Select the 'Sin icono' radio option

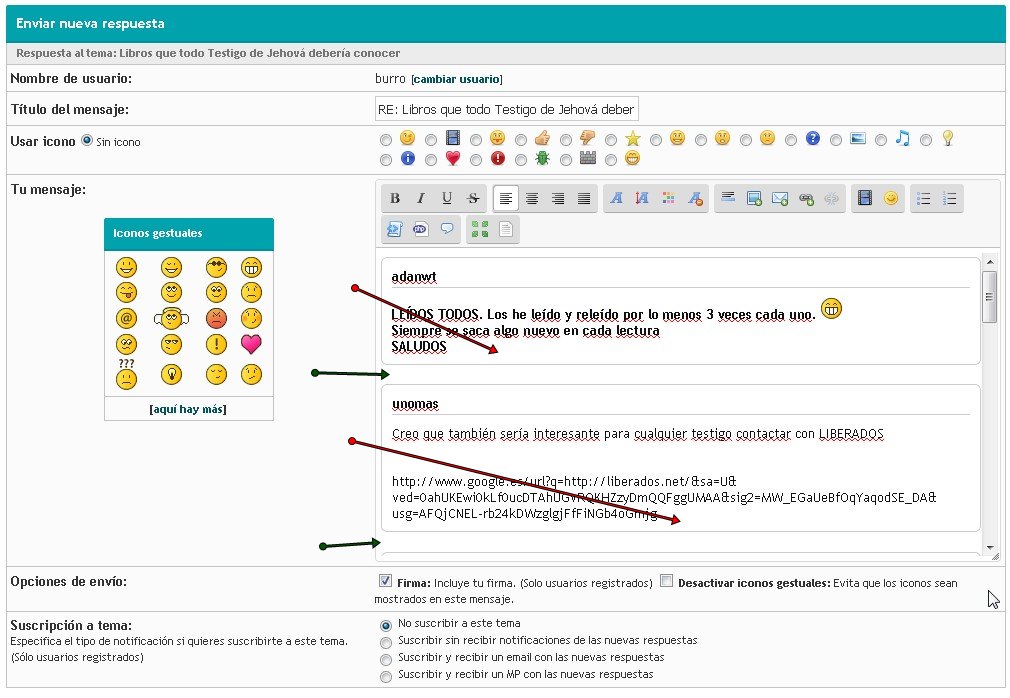pos(86,141)
